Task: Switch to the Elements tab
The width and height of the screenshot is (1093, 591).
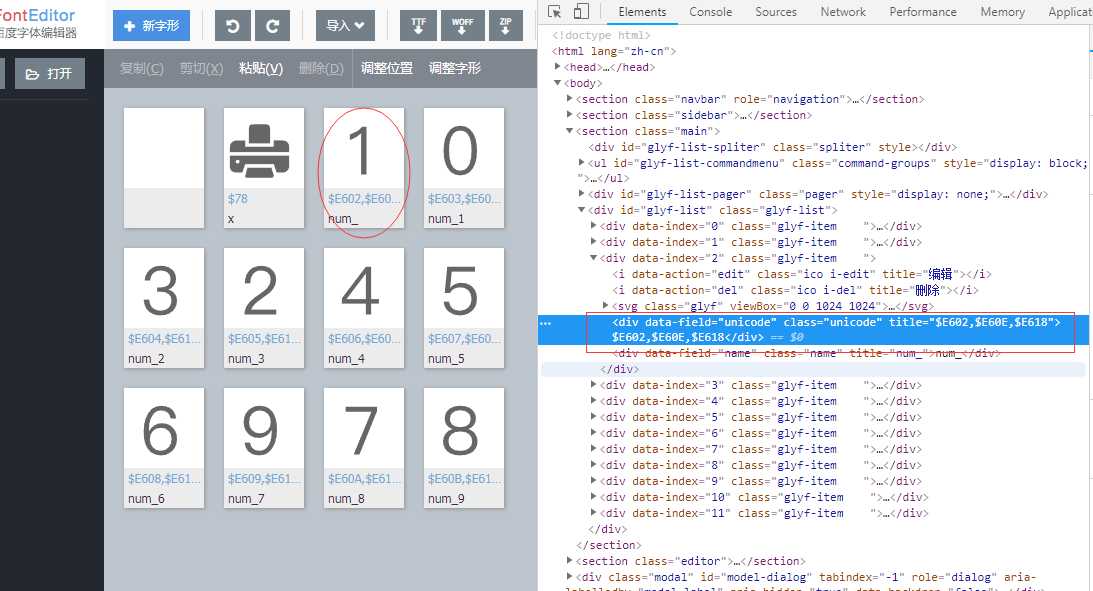Action: coord(642,12)
